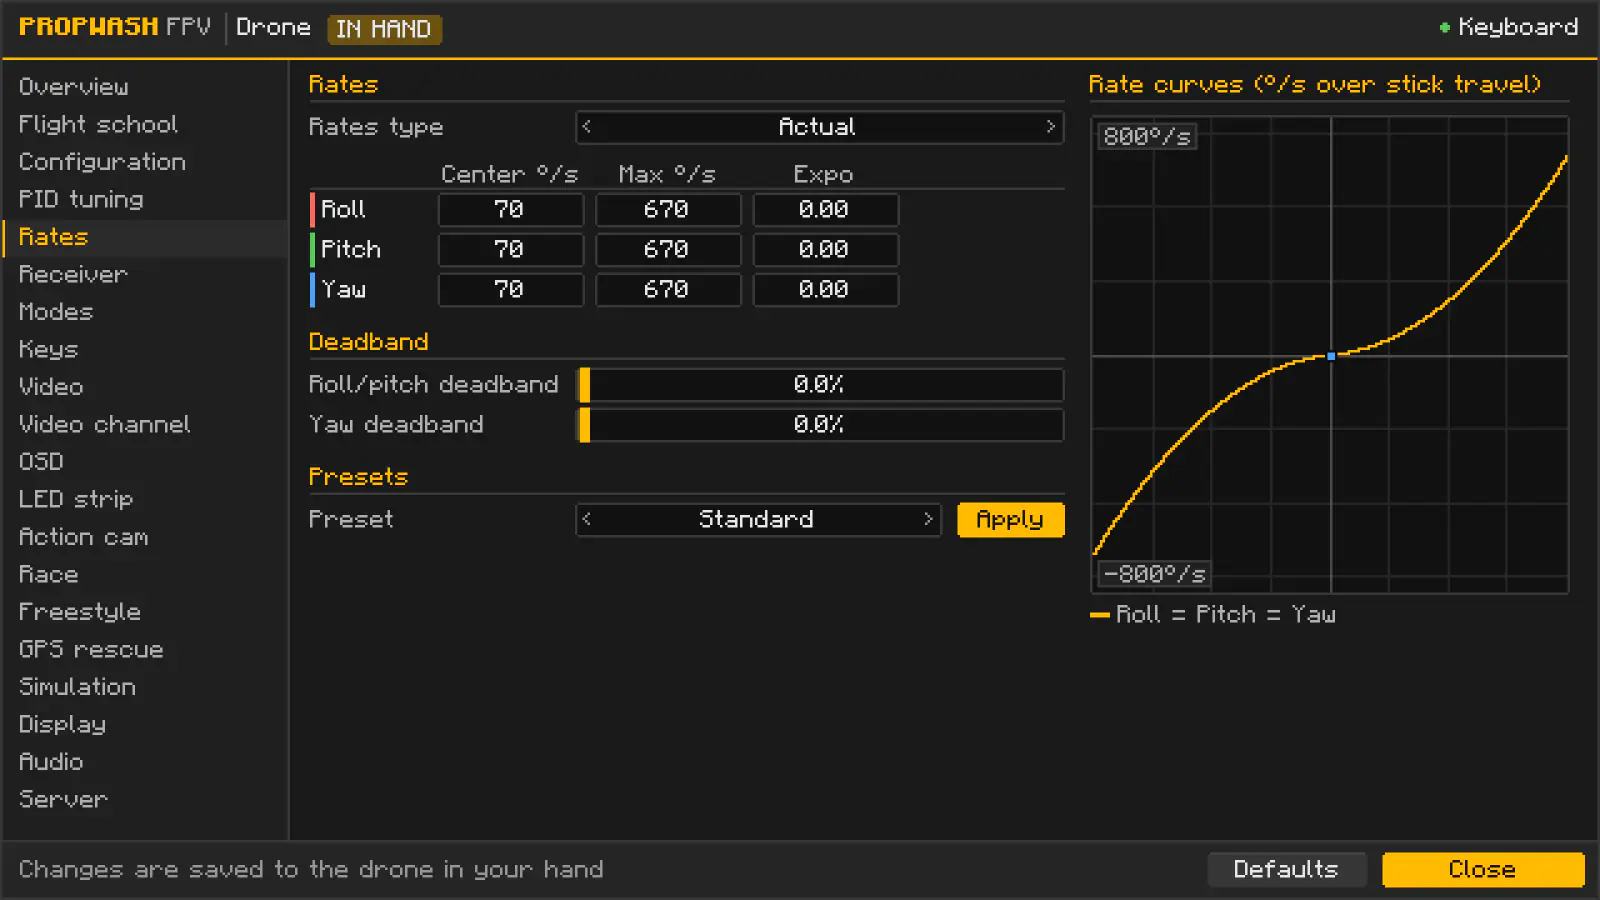The height and width of the screenshot is (900, 1600).
Task: Edit the Yaw Center rate field
Action: point(510,290)
